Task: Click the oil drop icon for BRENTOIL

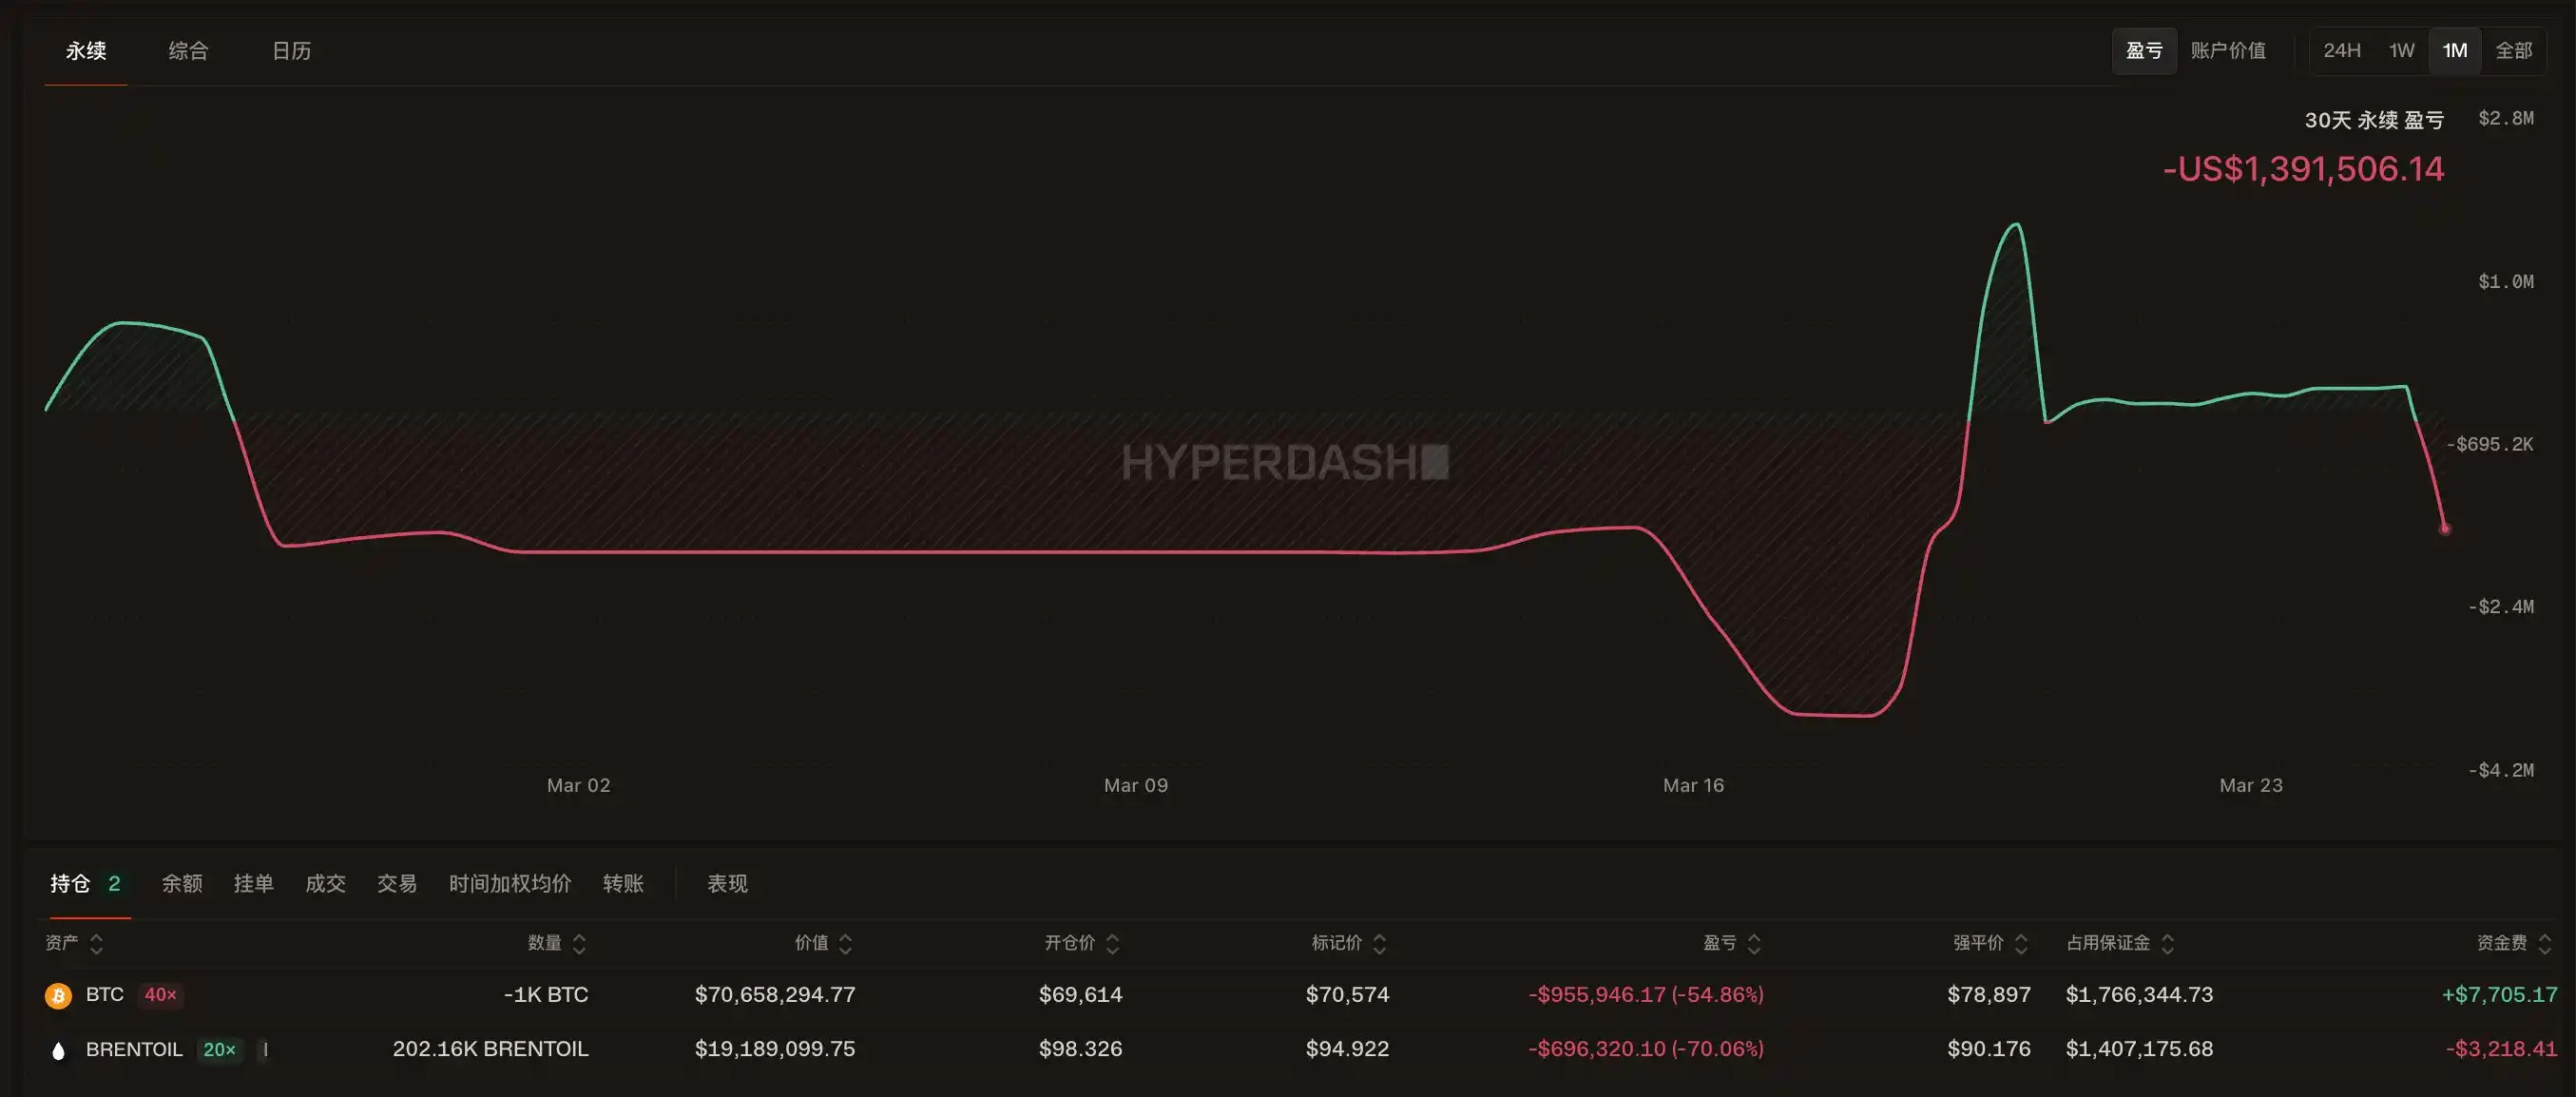Action: pos(57,1050)
